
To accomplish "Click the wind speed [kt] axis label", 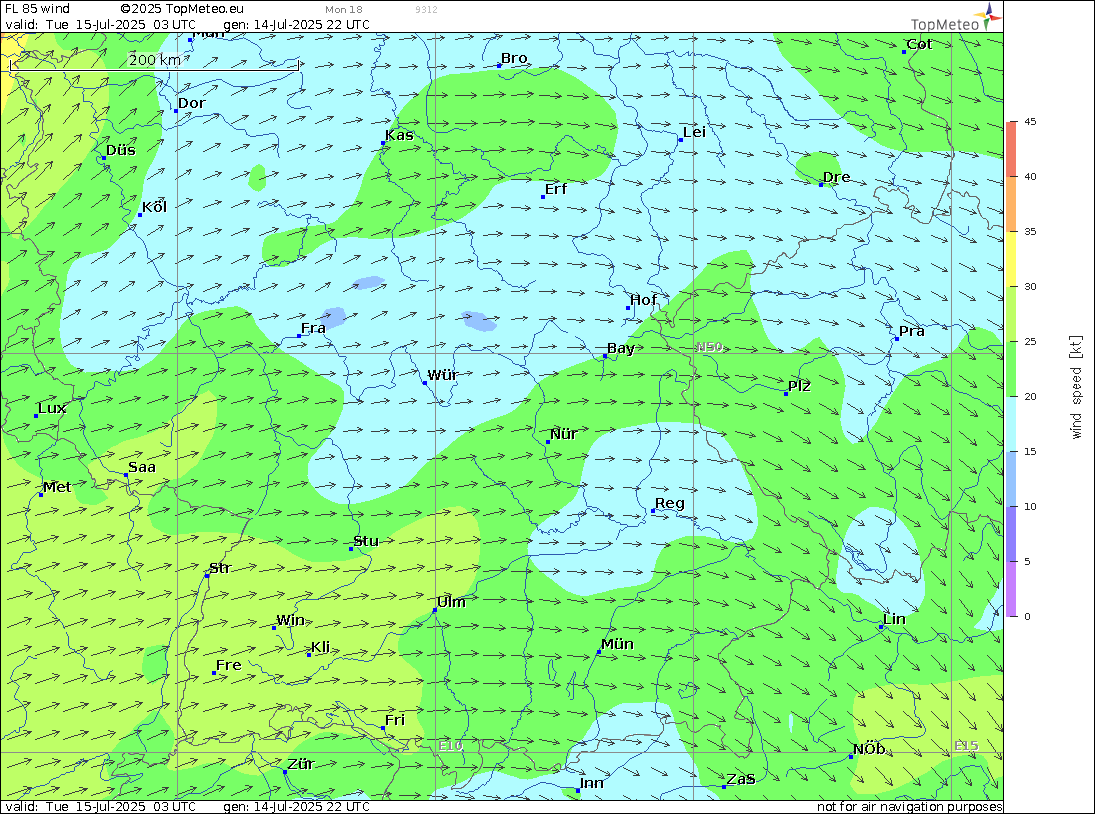I will pos(1076,387).
